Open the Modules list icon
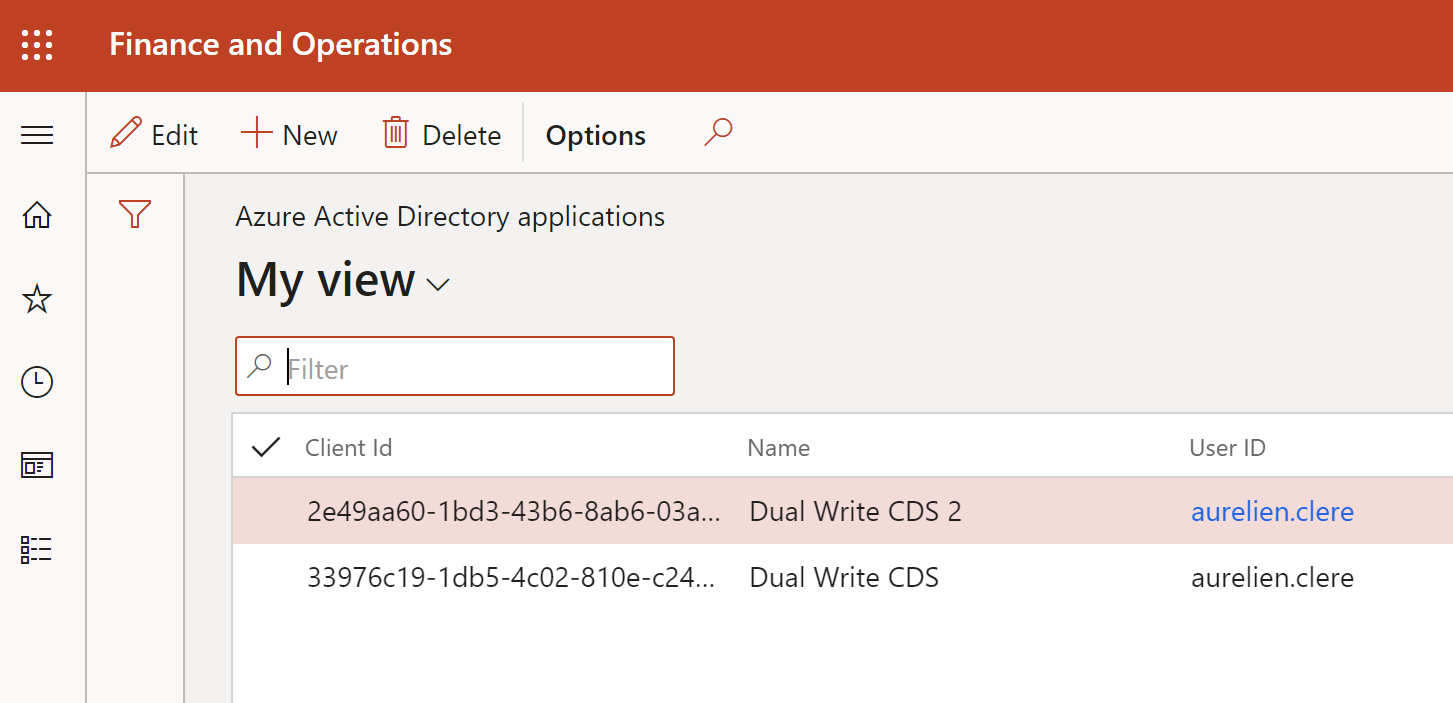The image size is (1453, 703). [x=37, y=549]
